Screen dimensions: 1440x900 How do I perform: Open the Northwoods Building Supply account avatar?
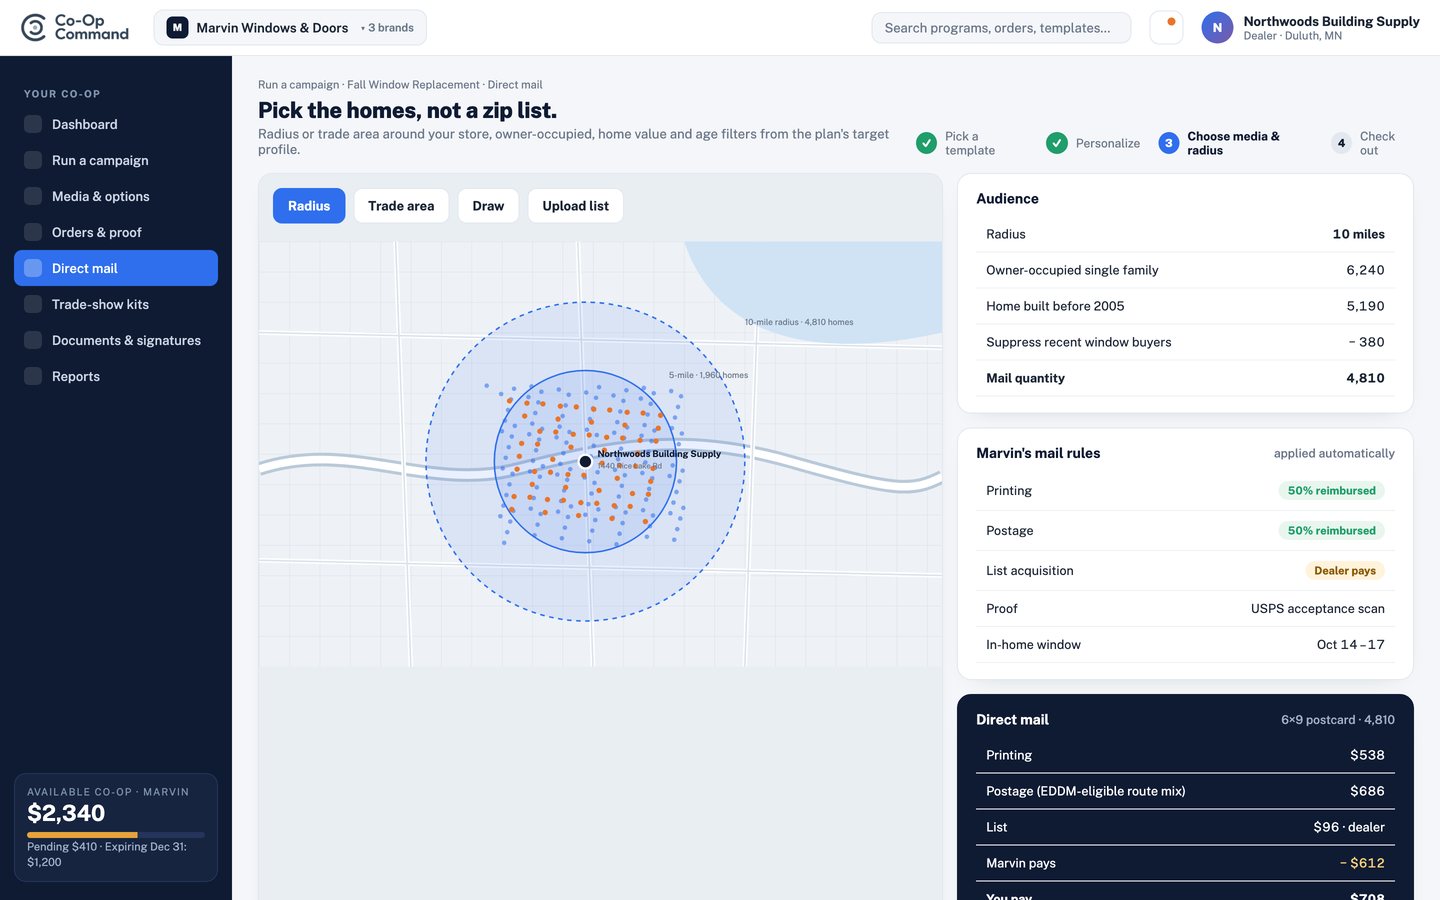point(1217,28)
